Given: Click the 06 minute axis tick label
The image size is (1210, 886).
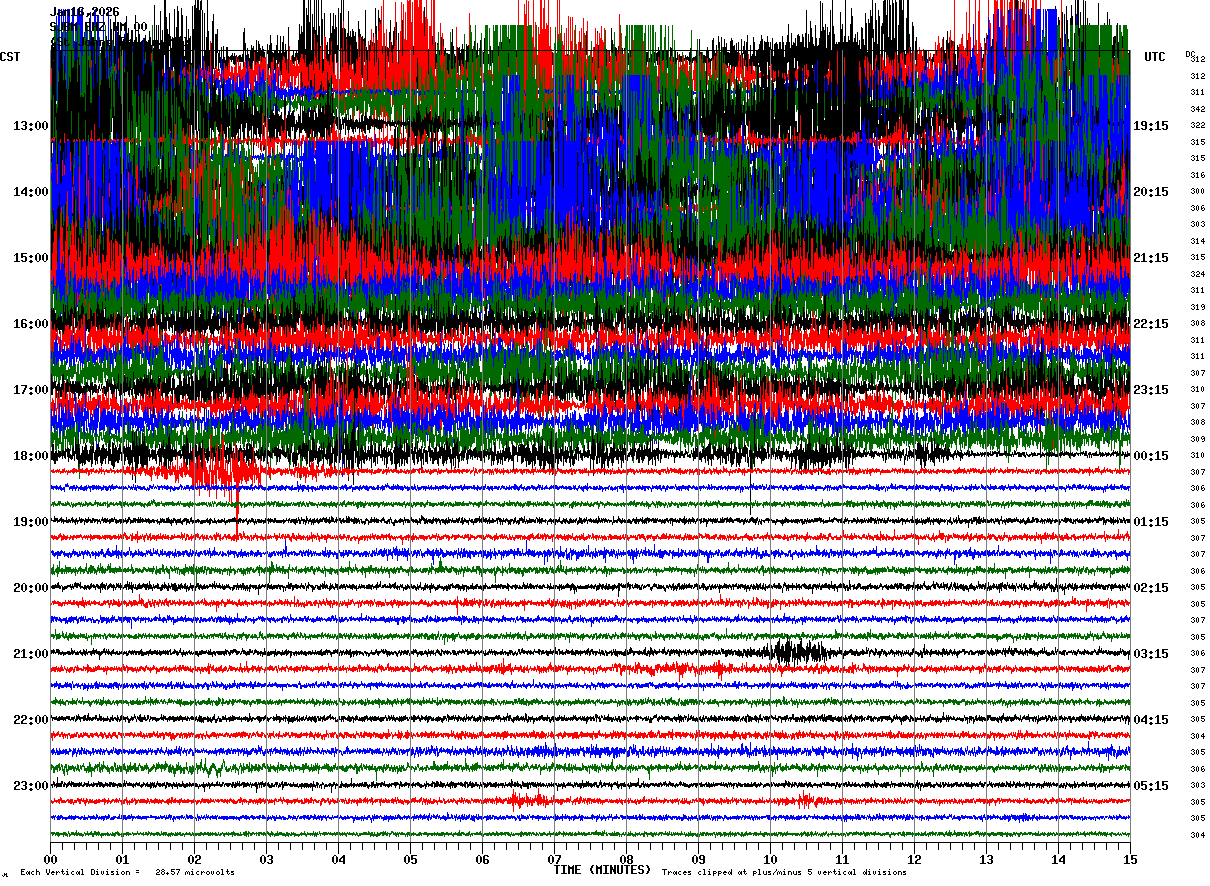Looking at the screenshot, I should pyautogui.click(x=482, y=859).
